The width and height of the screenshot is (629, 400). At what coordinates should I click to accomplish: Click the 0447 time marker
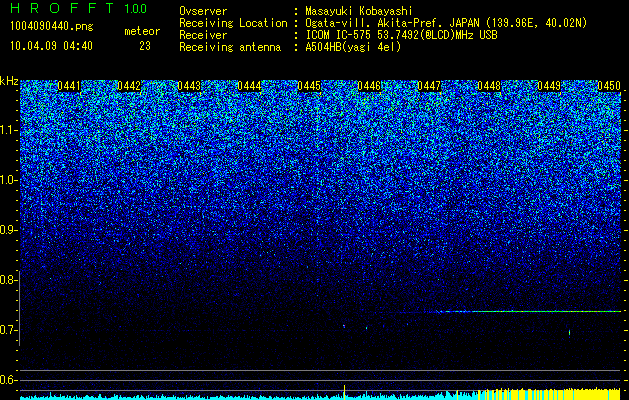point(429,86)
